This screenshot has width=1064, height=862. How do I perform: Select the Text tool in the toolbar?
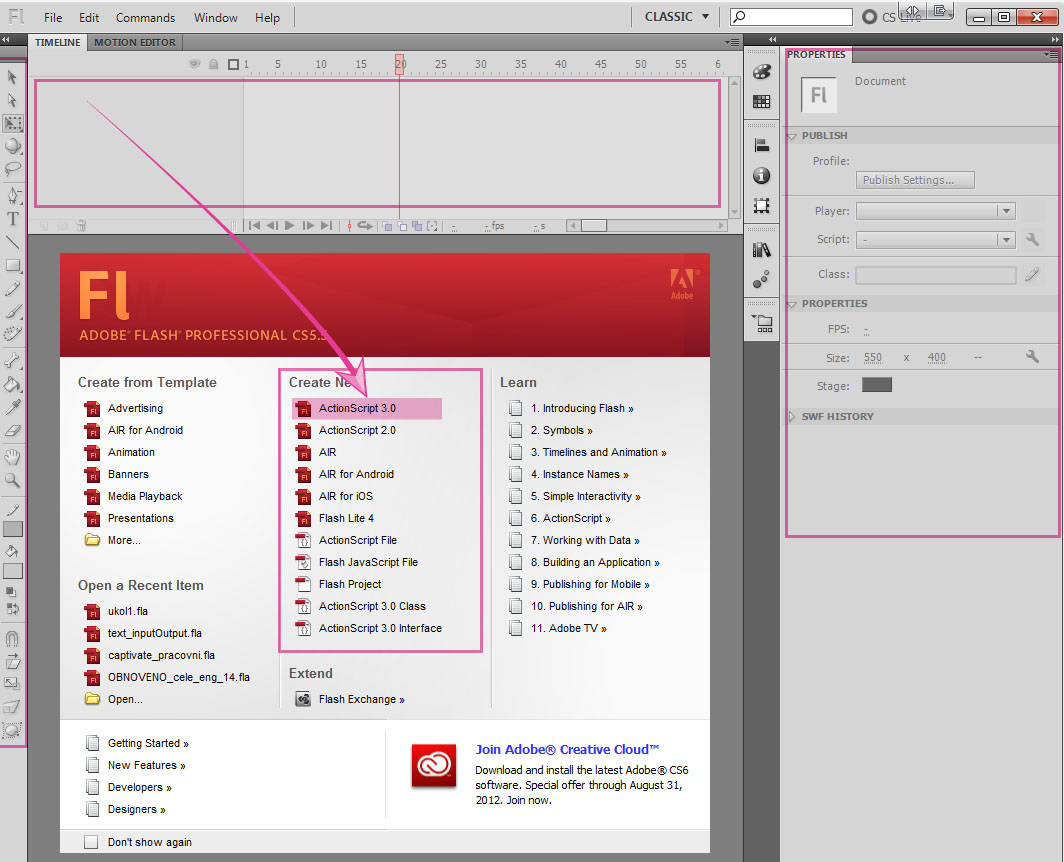point(13,218)
